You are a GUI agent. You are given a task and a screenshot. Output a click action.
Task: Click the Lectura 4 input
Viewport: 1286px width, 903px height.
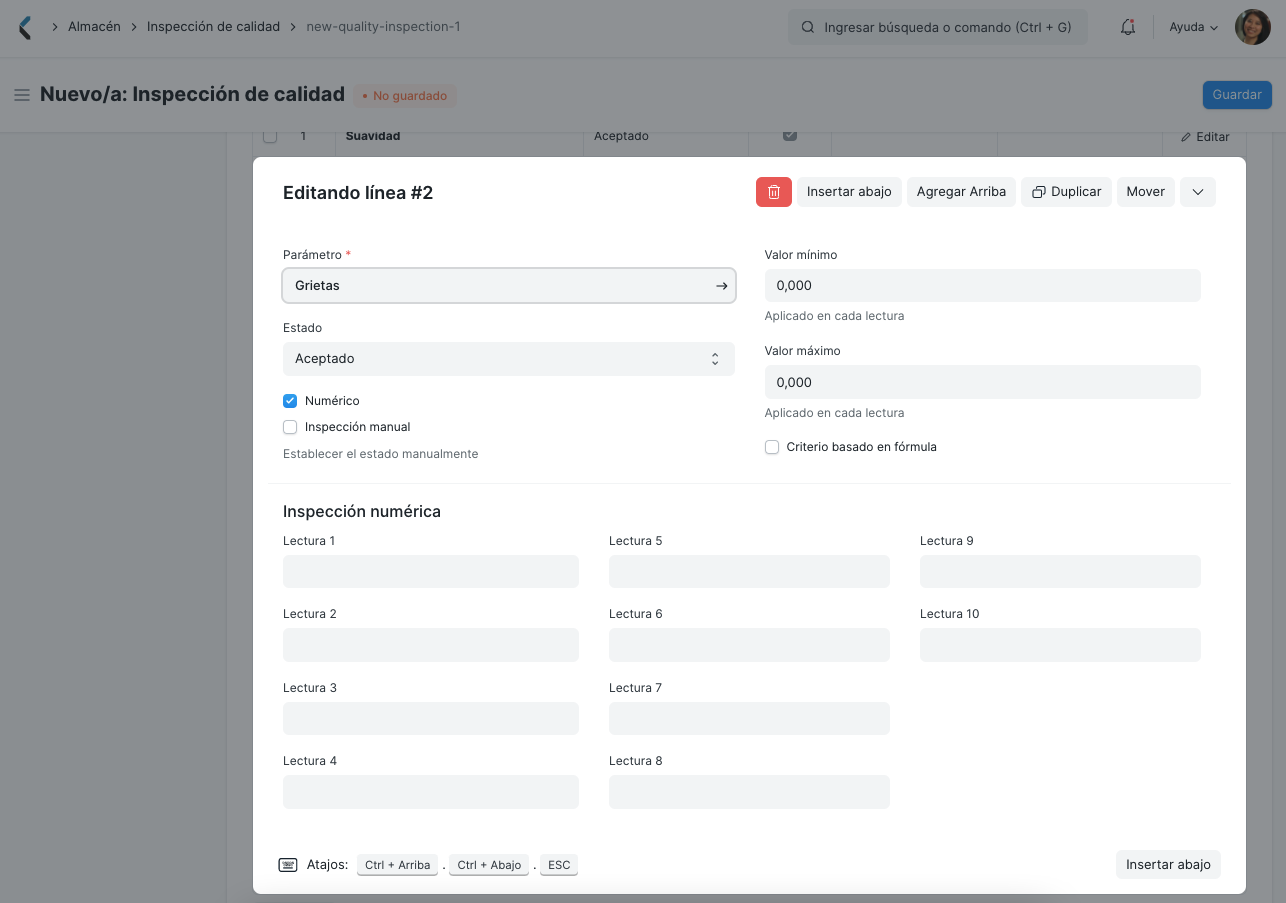click(431, 792)
